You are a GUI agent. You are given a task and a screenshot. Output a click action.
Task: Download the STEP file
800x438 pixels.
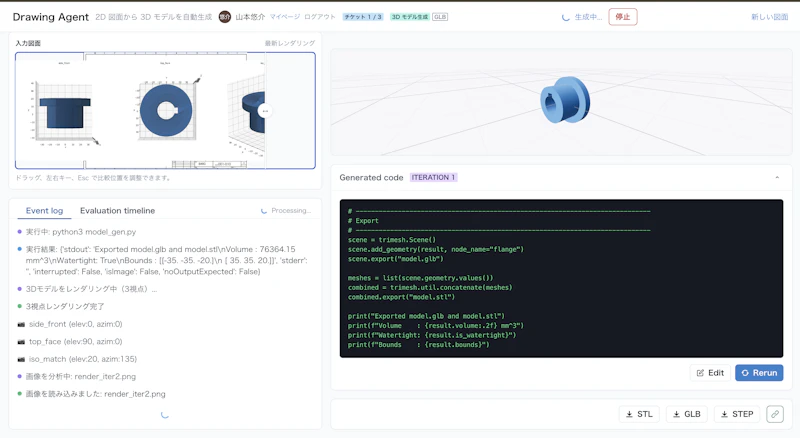737,414
